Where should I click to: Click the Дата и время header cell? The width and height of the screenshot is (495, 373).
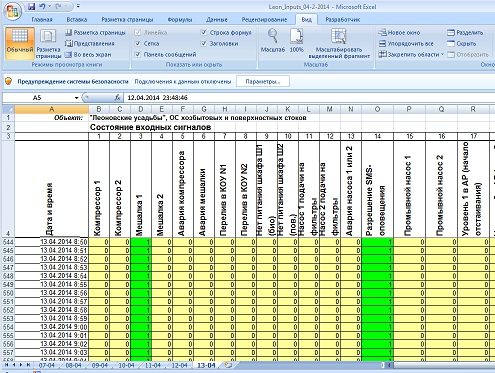51,189
